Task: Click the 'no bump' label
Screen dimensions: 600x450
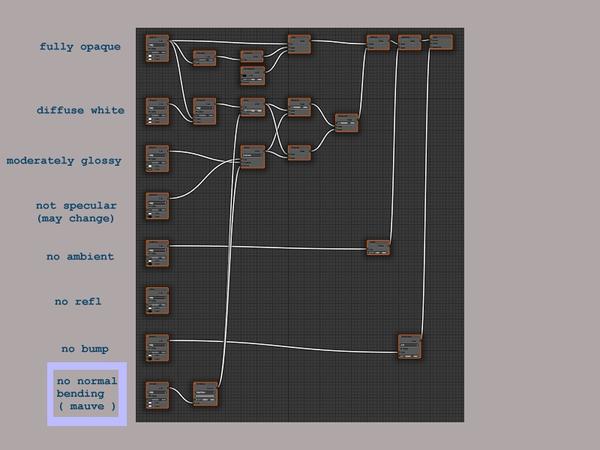Action: click(x=85, y=349)
